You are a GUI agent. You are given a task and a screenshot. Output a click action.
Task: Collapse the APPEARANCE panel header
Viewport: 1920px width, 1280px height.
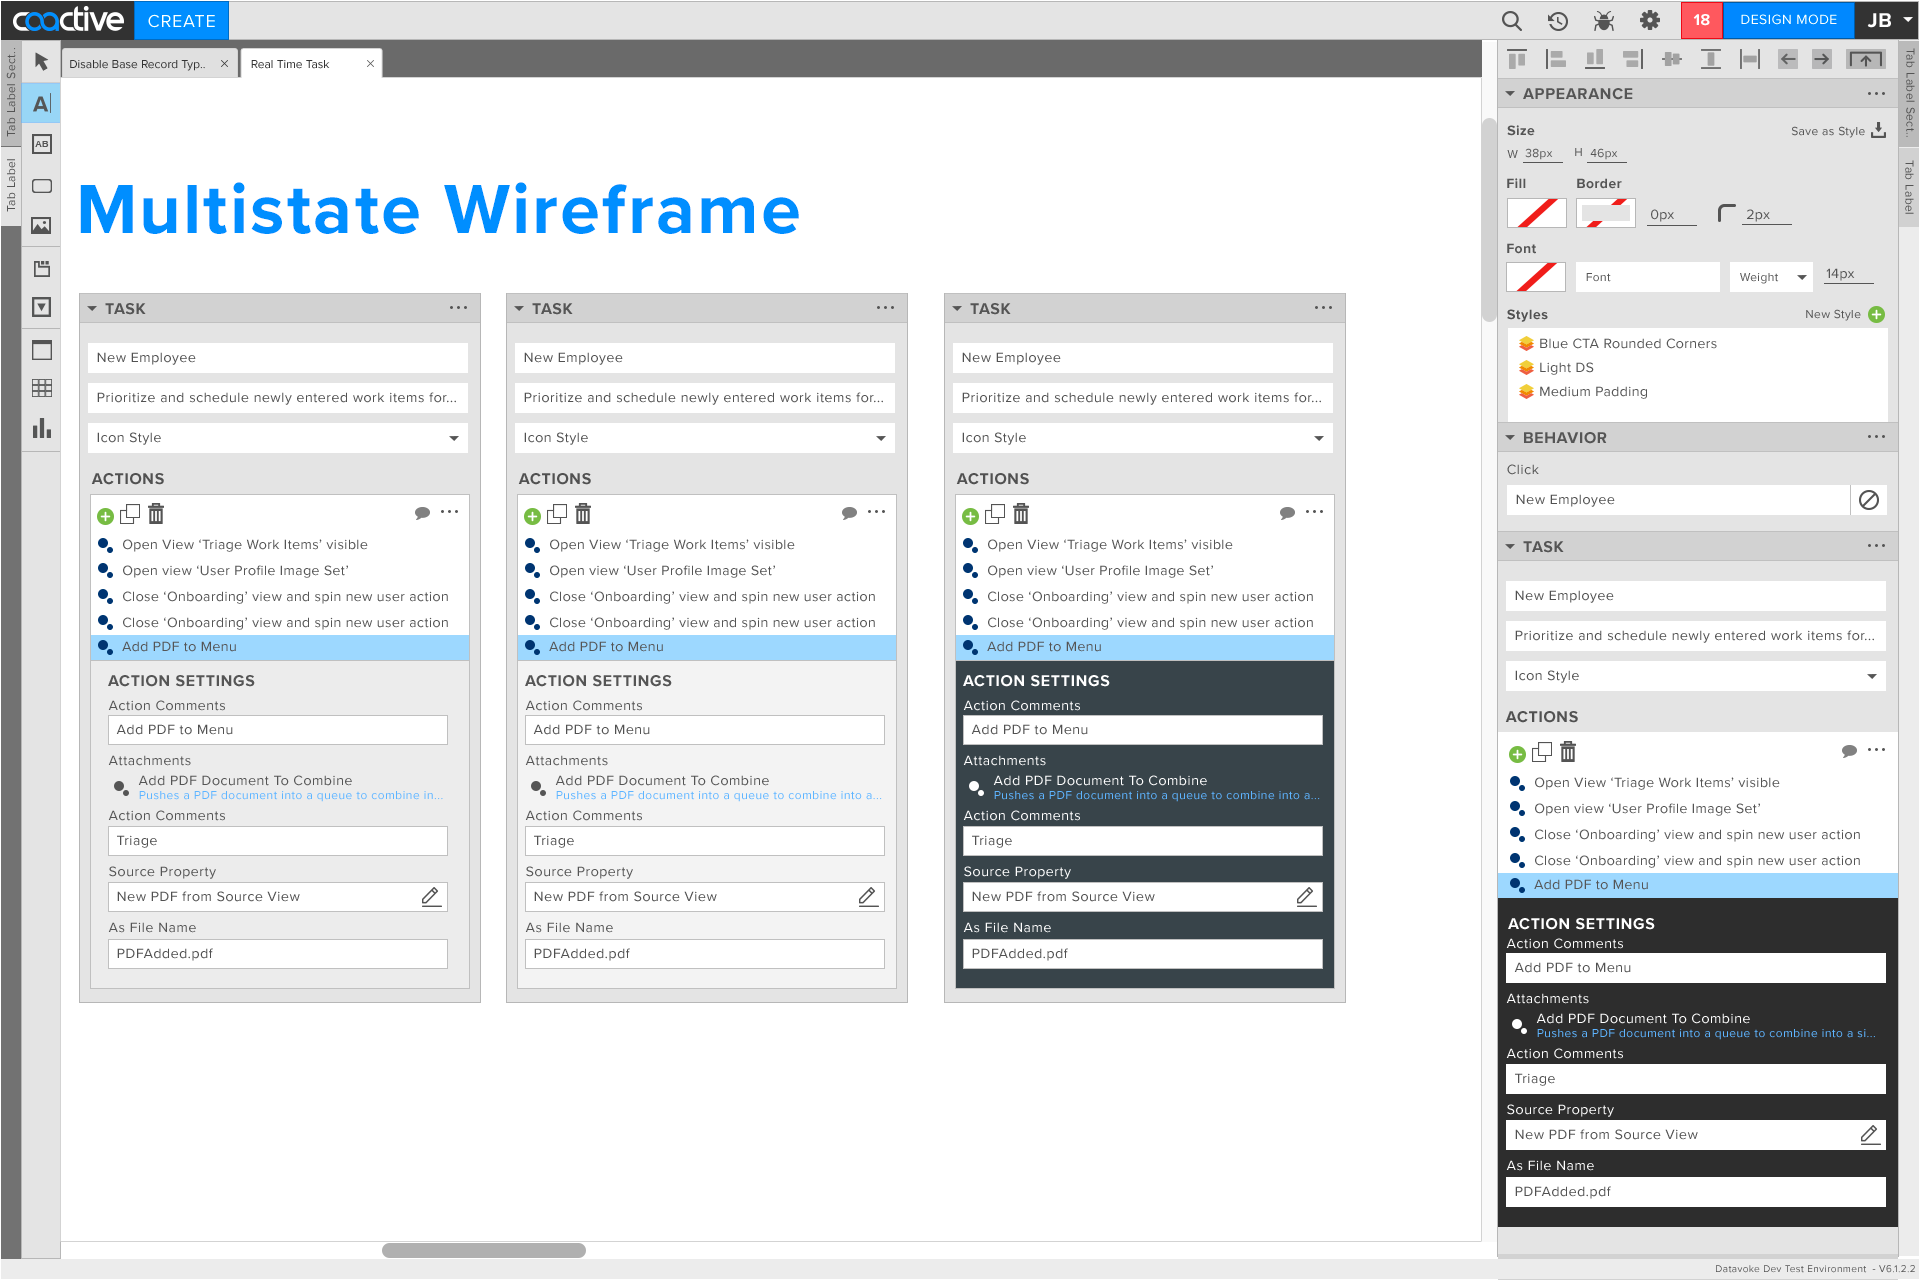(1511, 93)
